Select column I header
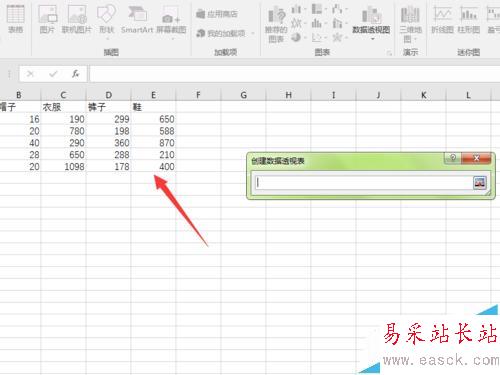Screen dimensions: 500x375 click(333, 95)
